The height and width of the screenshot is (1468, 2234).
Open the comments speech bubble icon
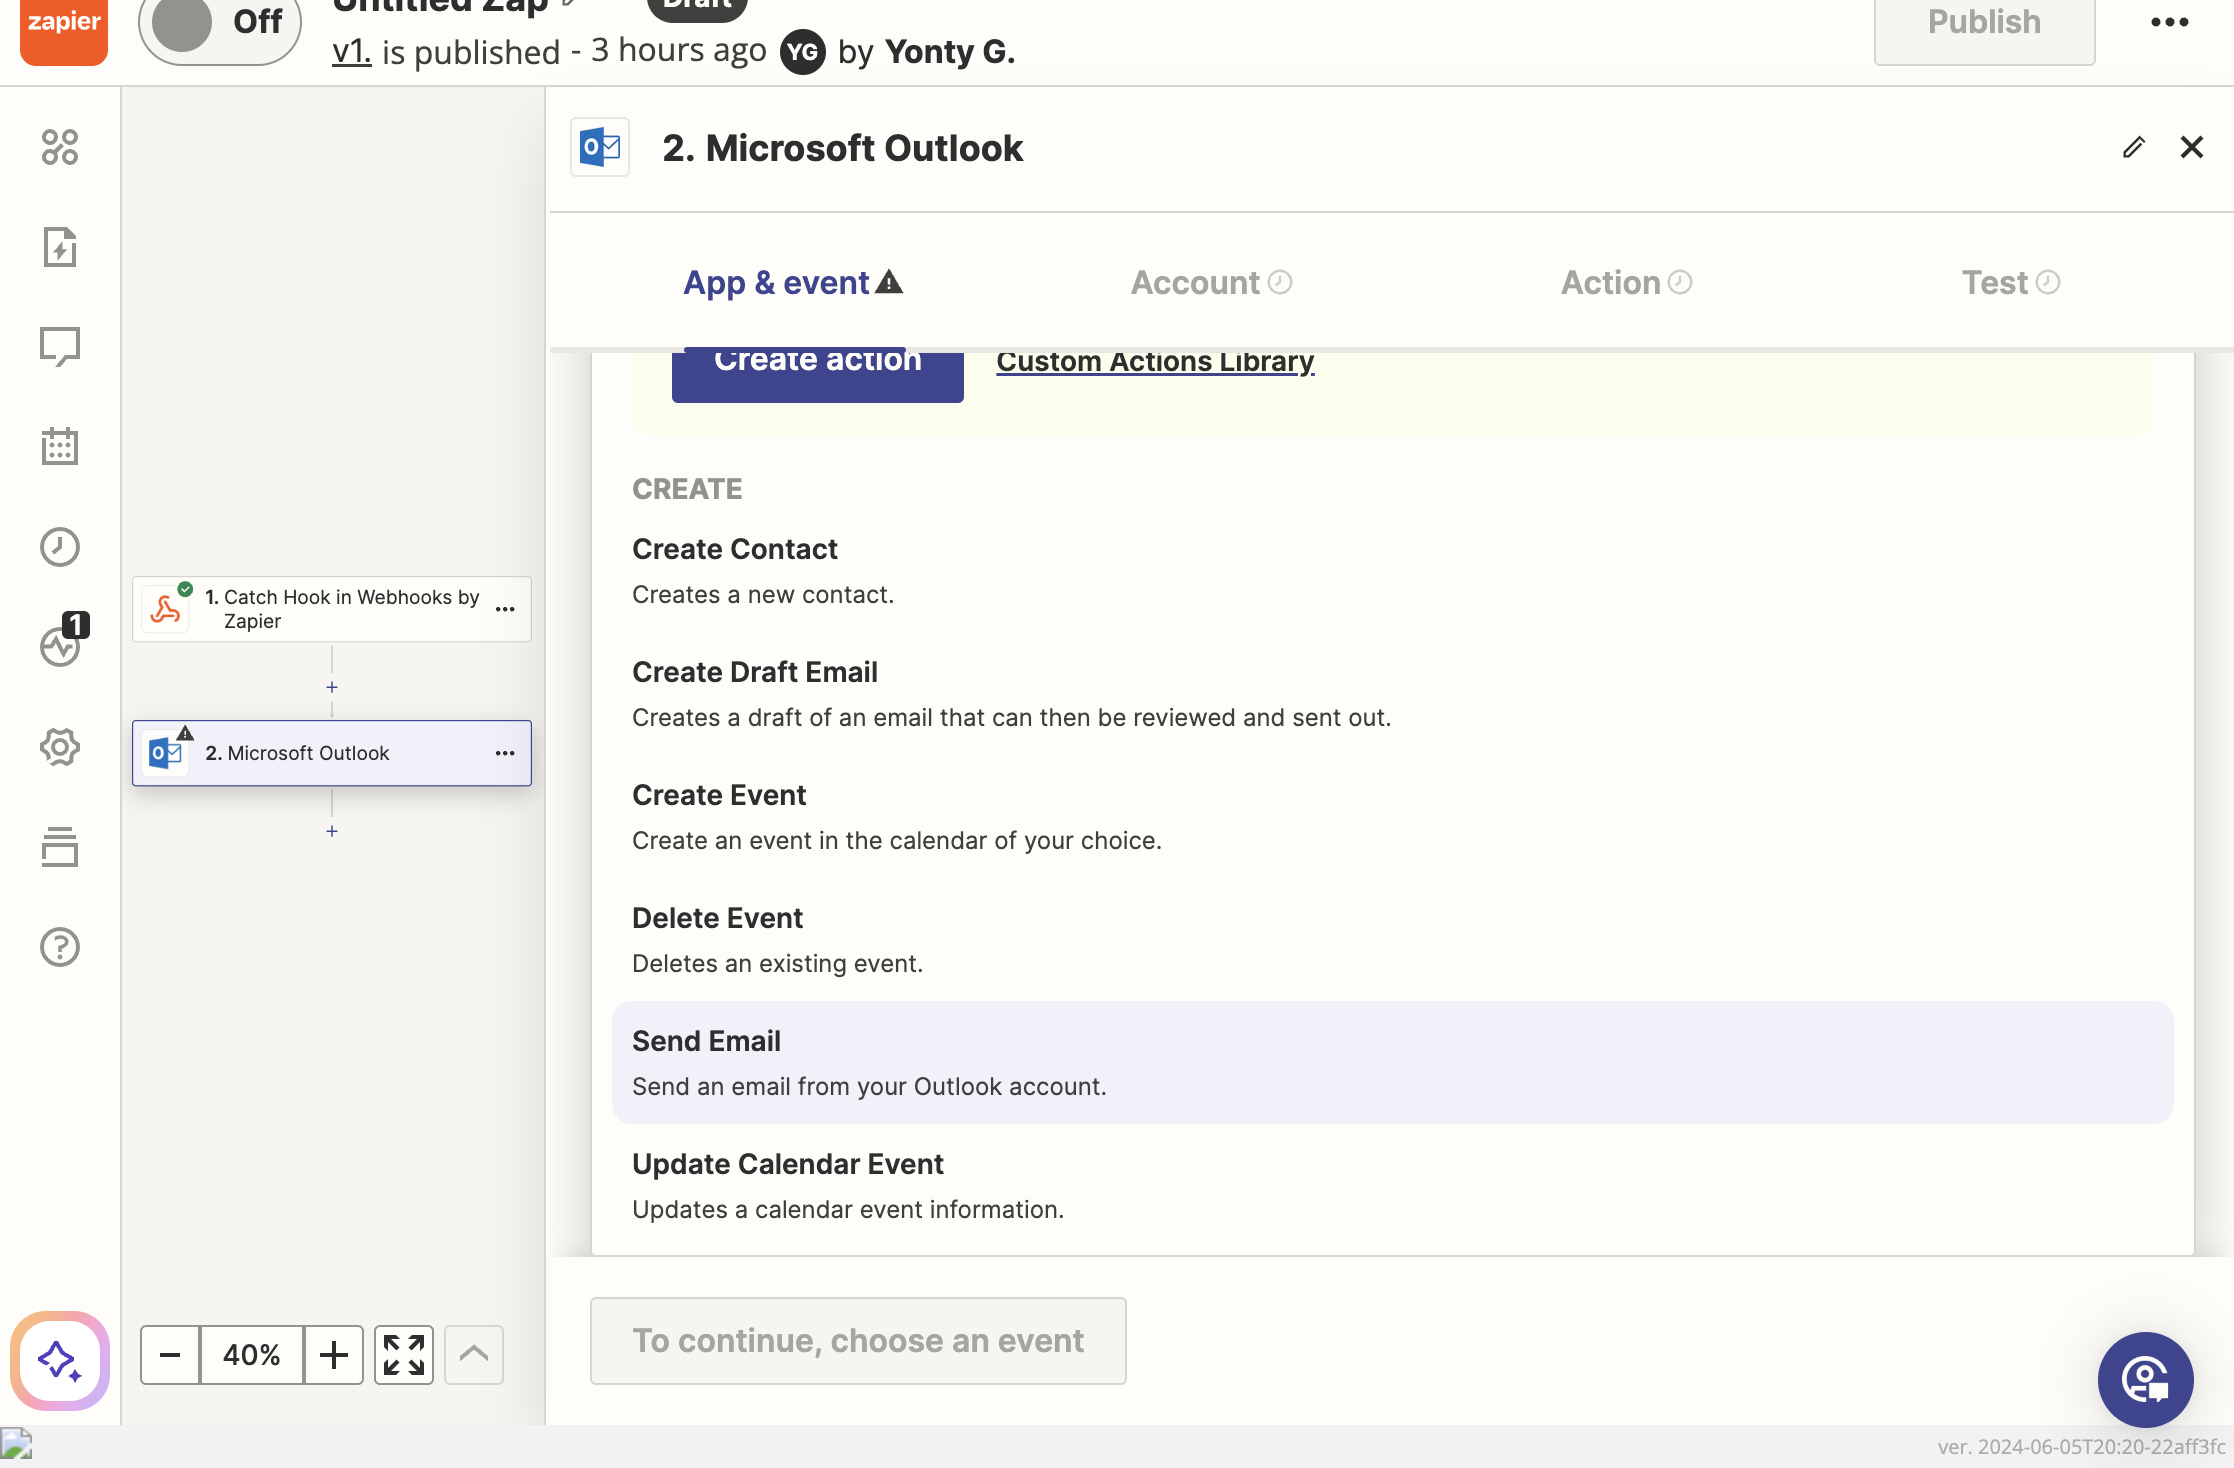pyautogui.click(x=60, y=347)
